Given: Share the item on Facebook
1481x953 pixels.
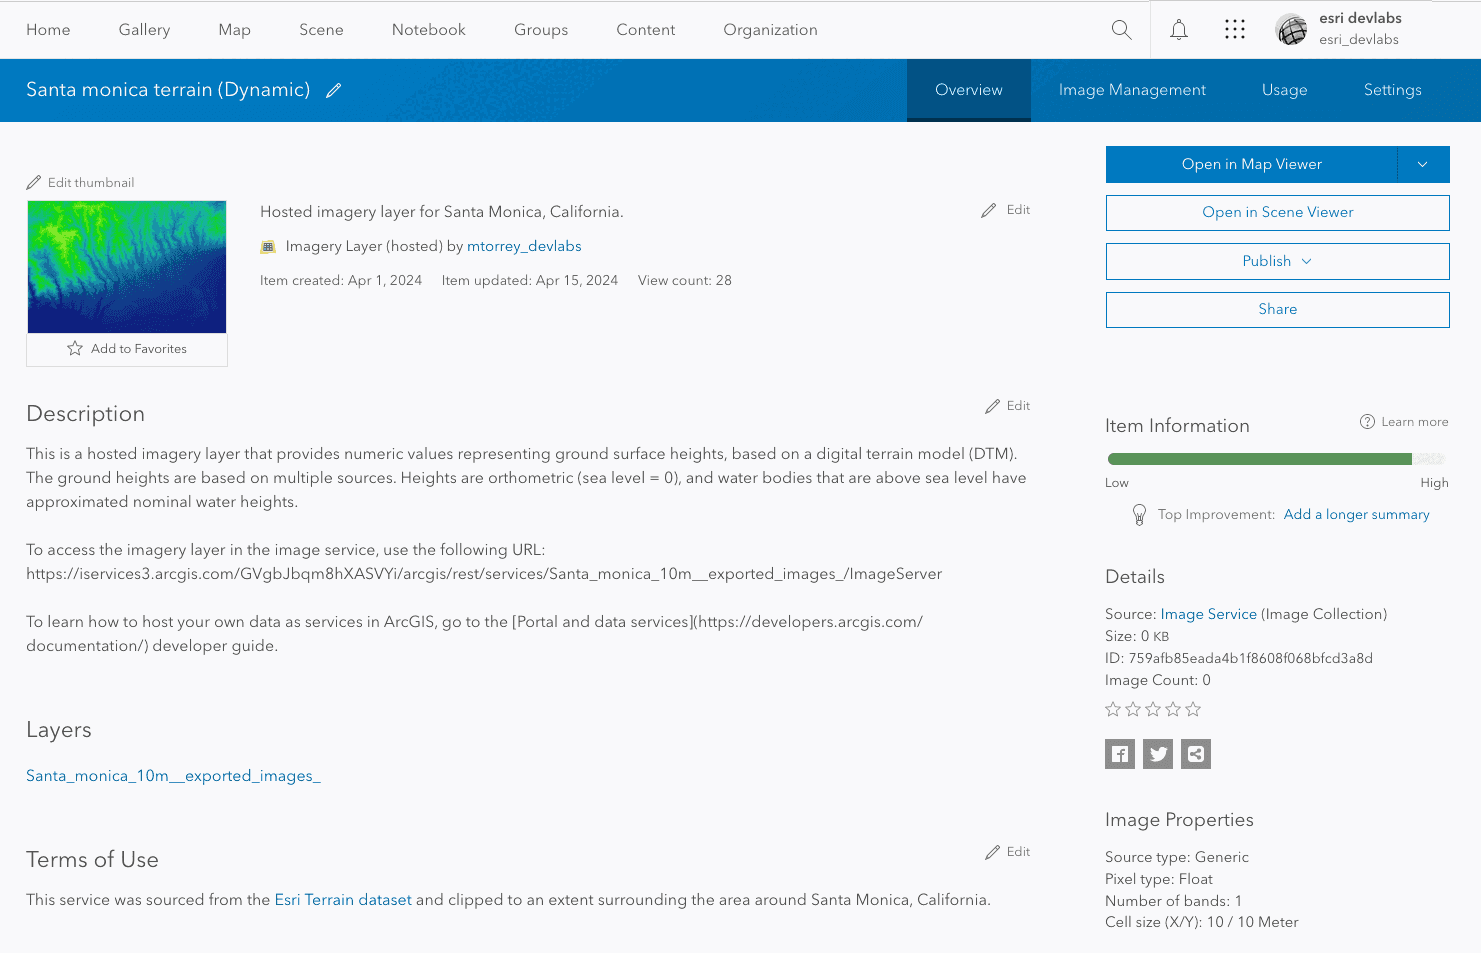Looking at the screenshot, I should [x=1119, y=753].
